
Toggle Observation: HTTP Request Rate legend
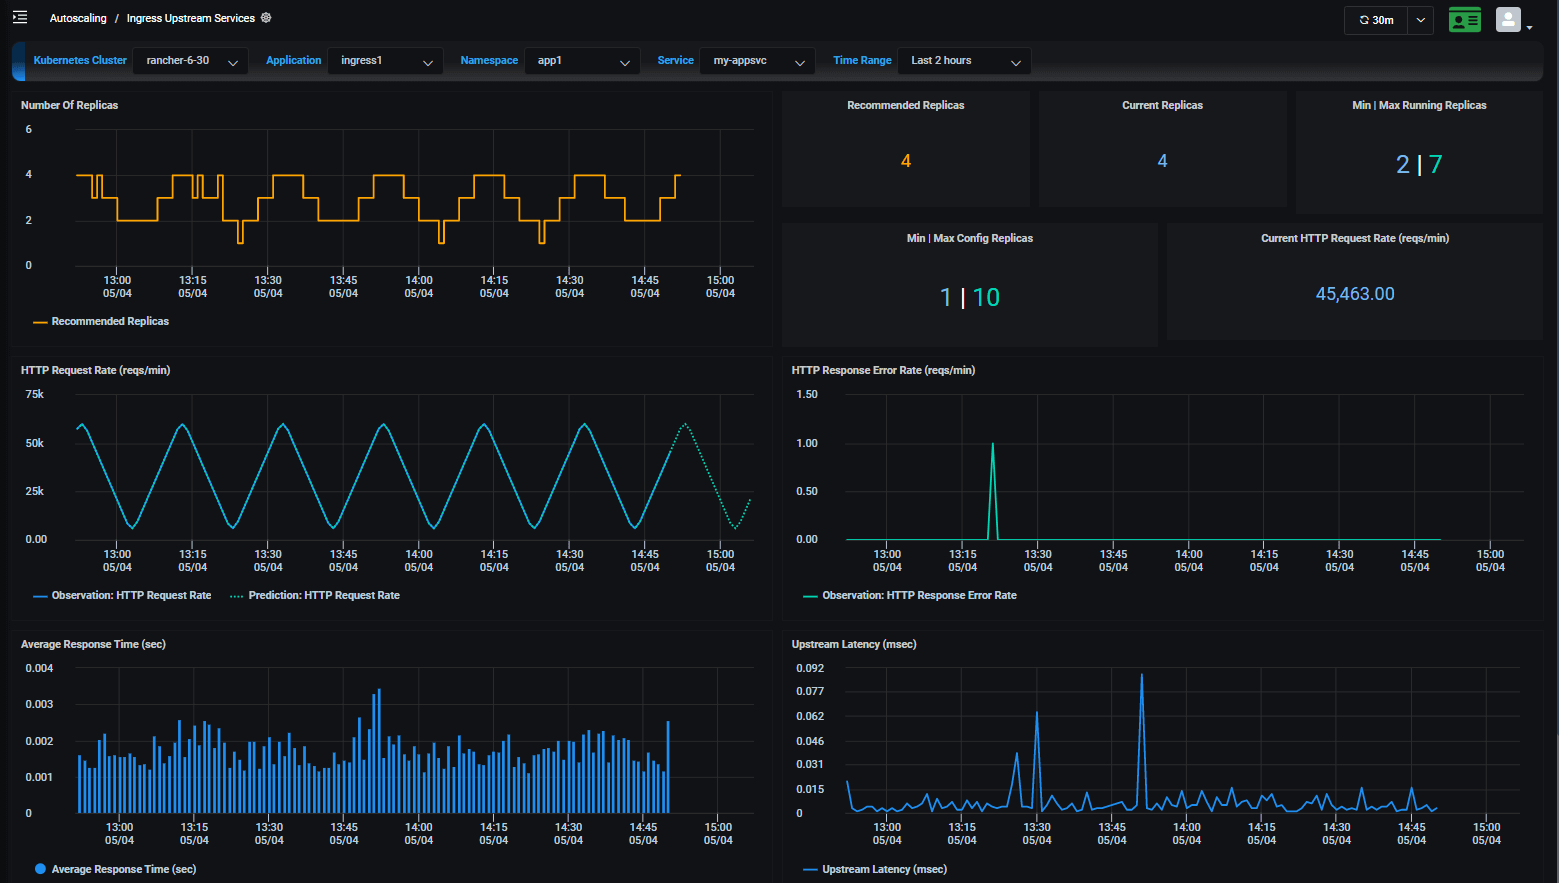(x=122, y=595)
